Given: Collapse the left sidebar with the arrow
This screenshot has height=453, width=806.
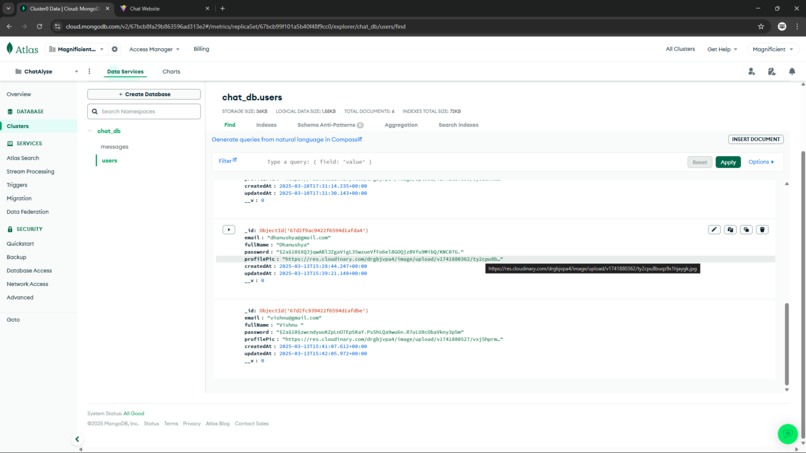Looking at the screenshot, I should (77, 439).
